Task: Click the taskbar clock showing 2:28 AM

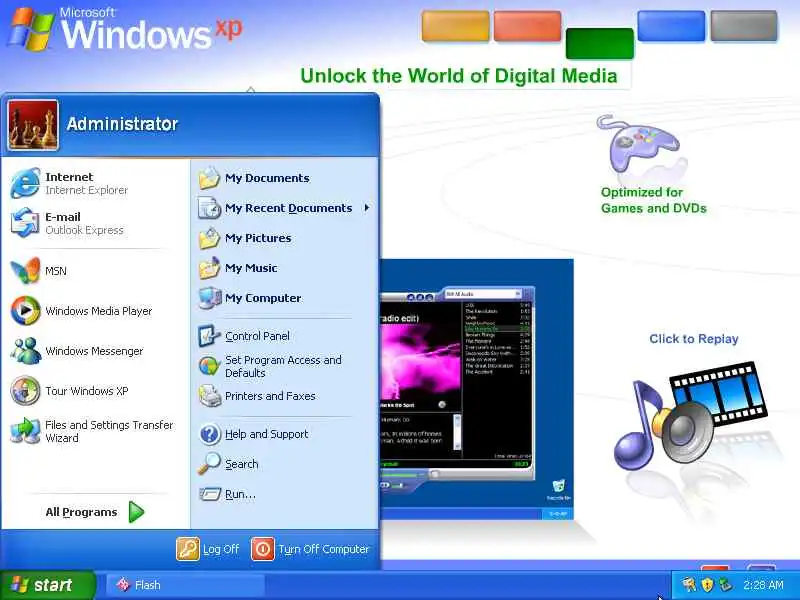Action: tap(763, 585)
